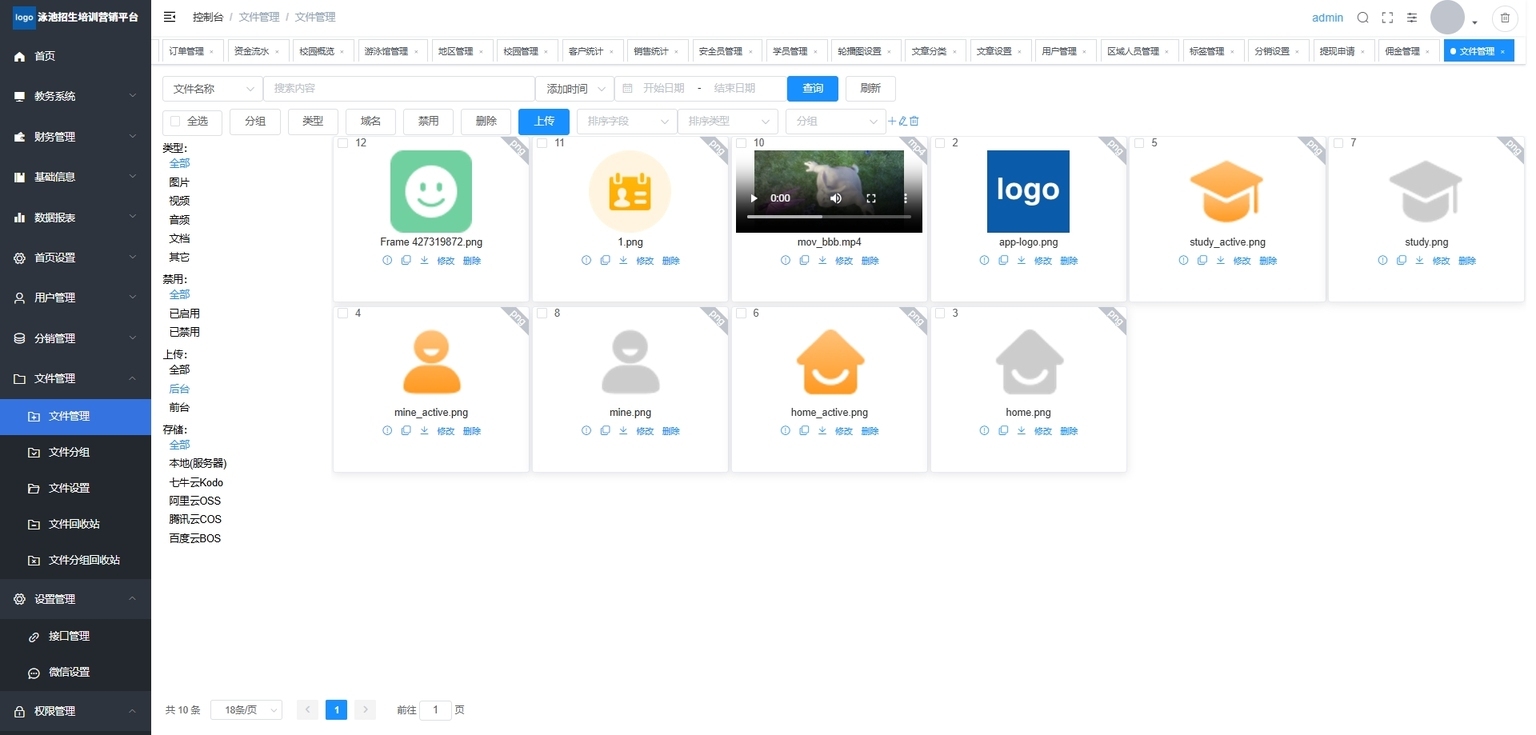
Task: Play the mov_bbb.mp4 video
Action: point(754,198)
